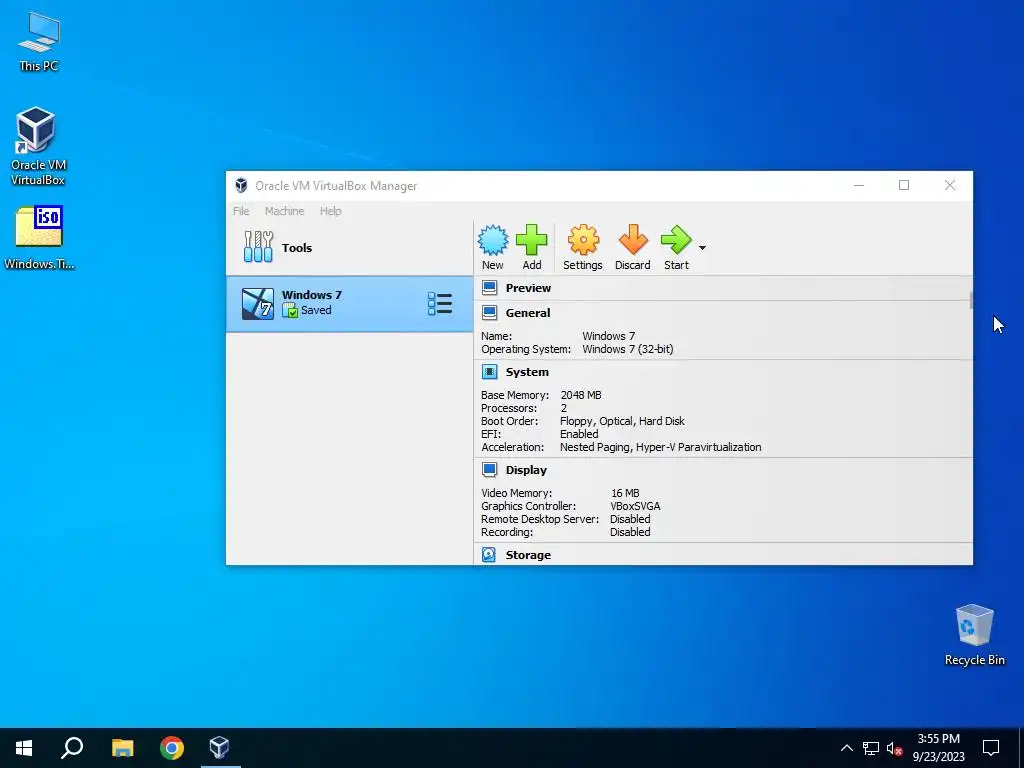Click the VirtualBox cube icon in title bar
1024x768 pixels.
tap(241, 185)
